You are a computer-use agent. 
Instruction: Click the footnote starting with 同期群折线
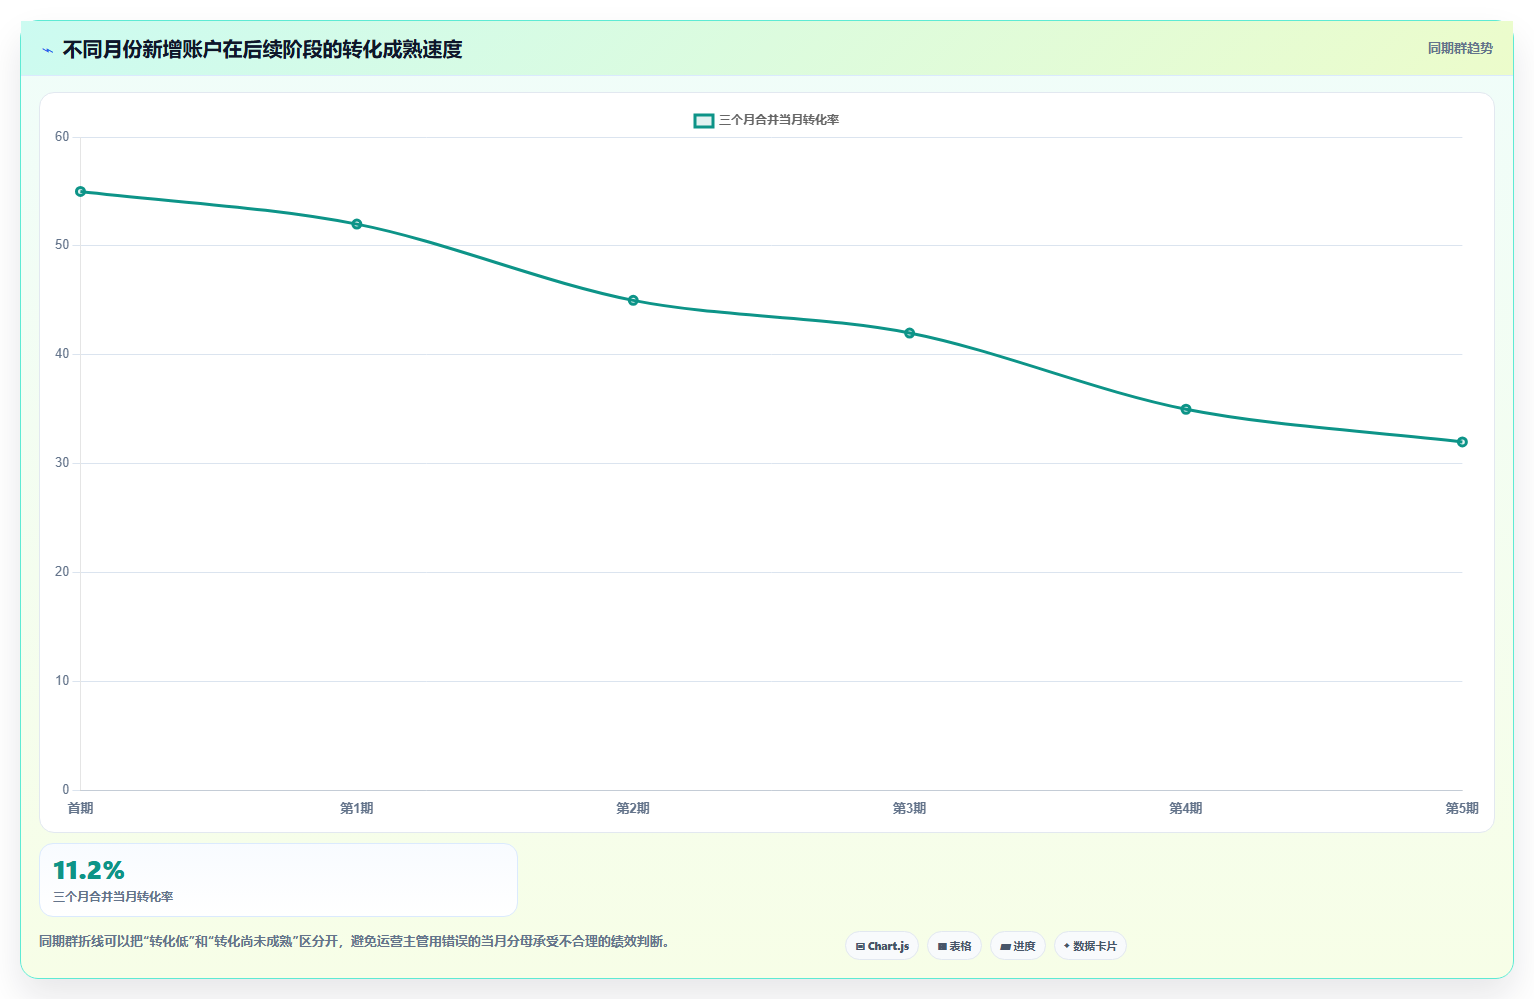point(354,941)
